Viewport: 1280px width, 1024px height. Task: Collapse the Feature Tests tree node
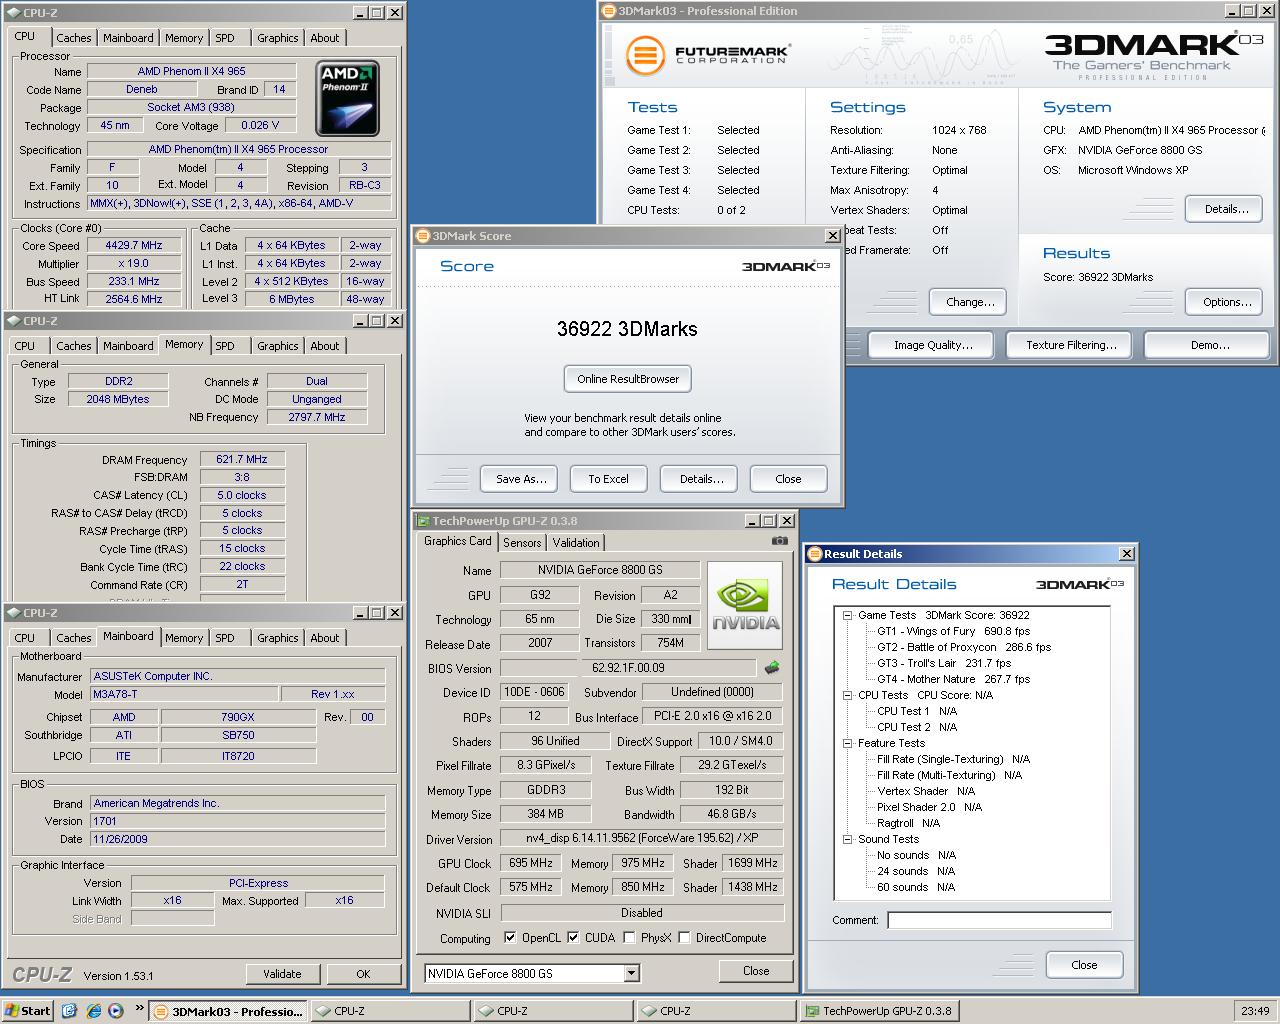(847, 744)
